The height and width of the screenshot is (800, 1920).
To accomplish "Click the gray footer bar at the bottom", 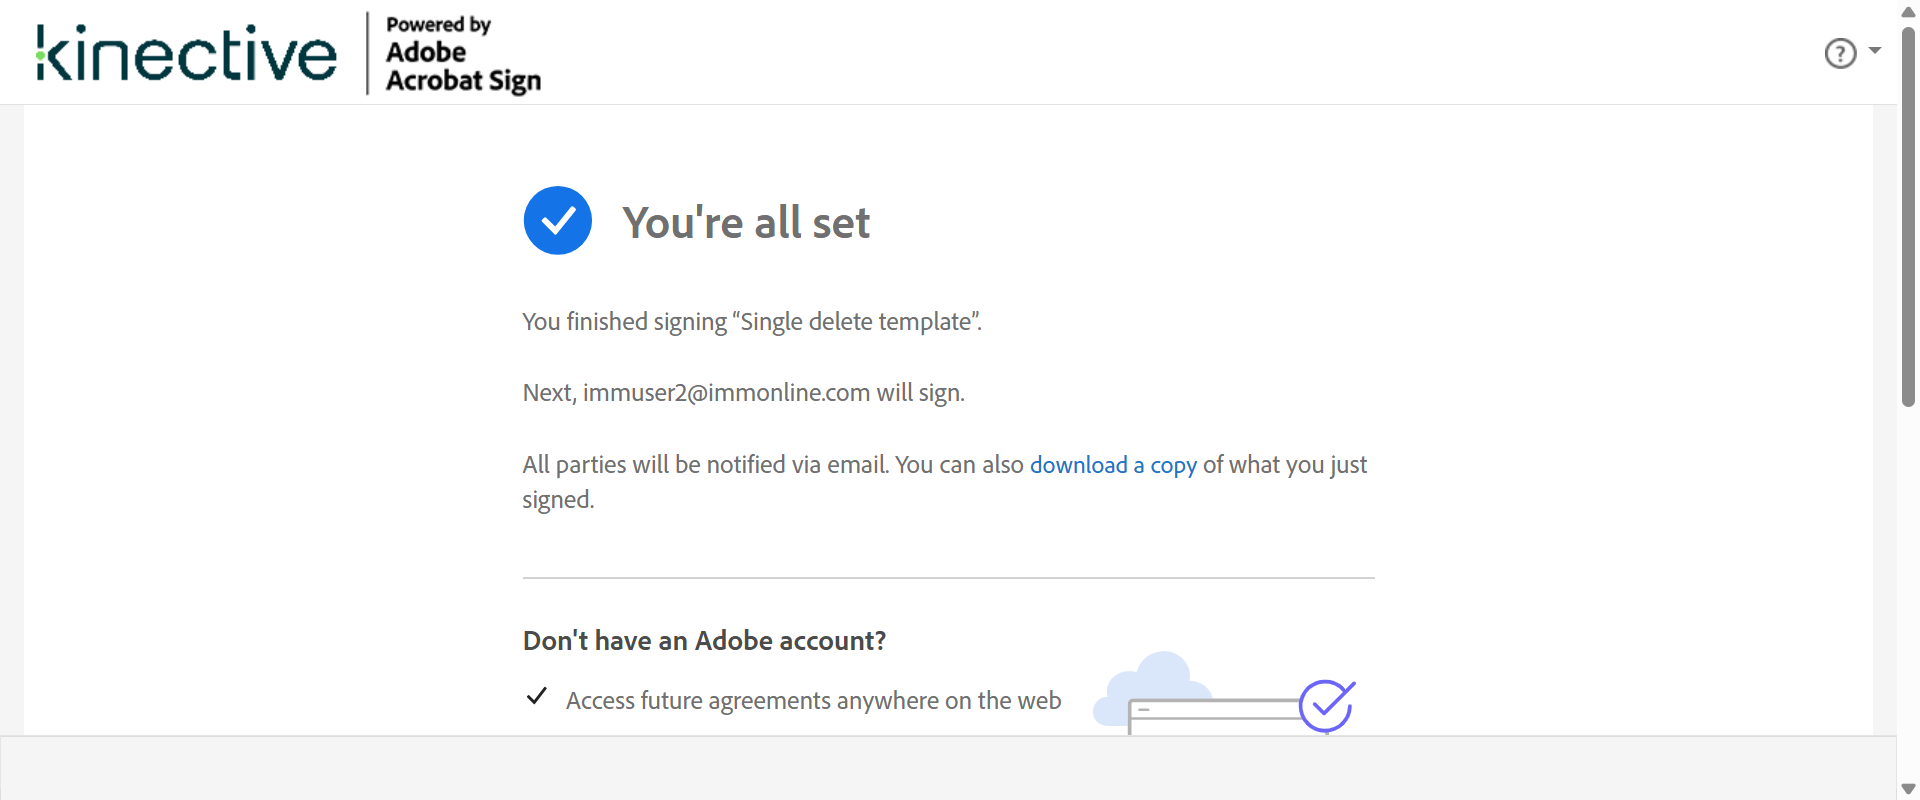I will click(948, 767).
